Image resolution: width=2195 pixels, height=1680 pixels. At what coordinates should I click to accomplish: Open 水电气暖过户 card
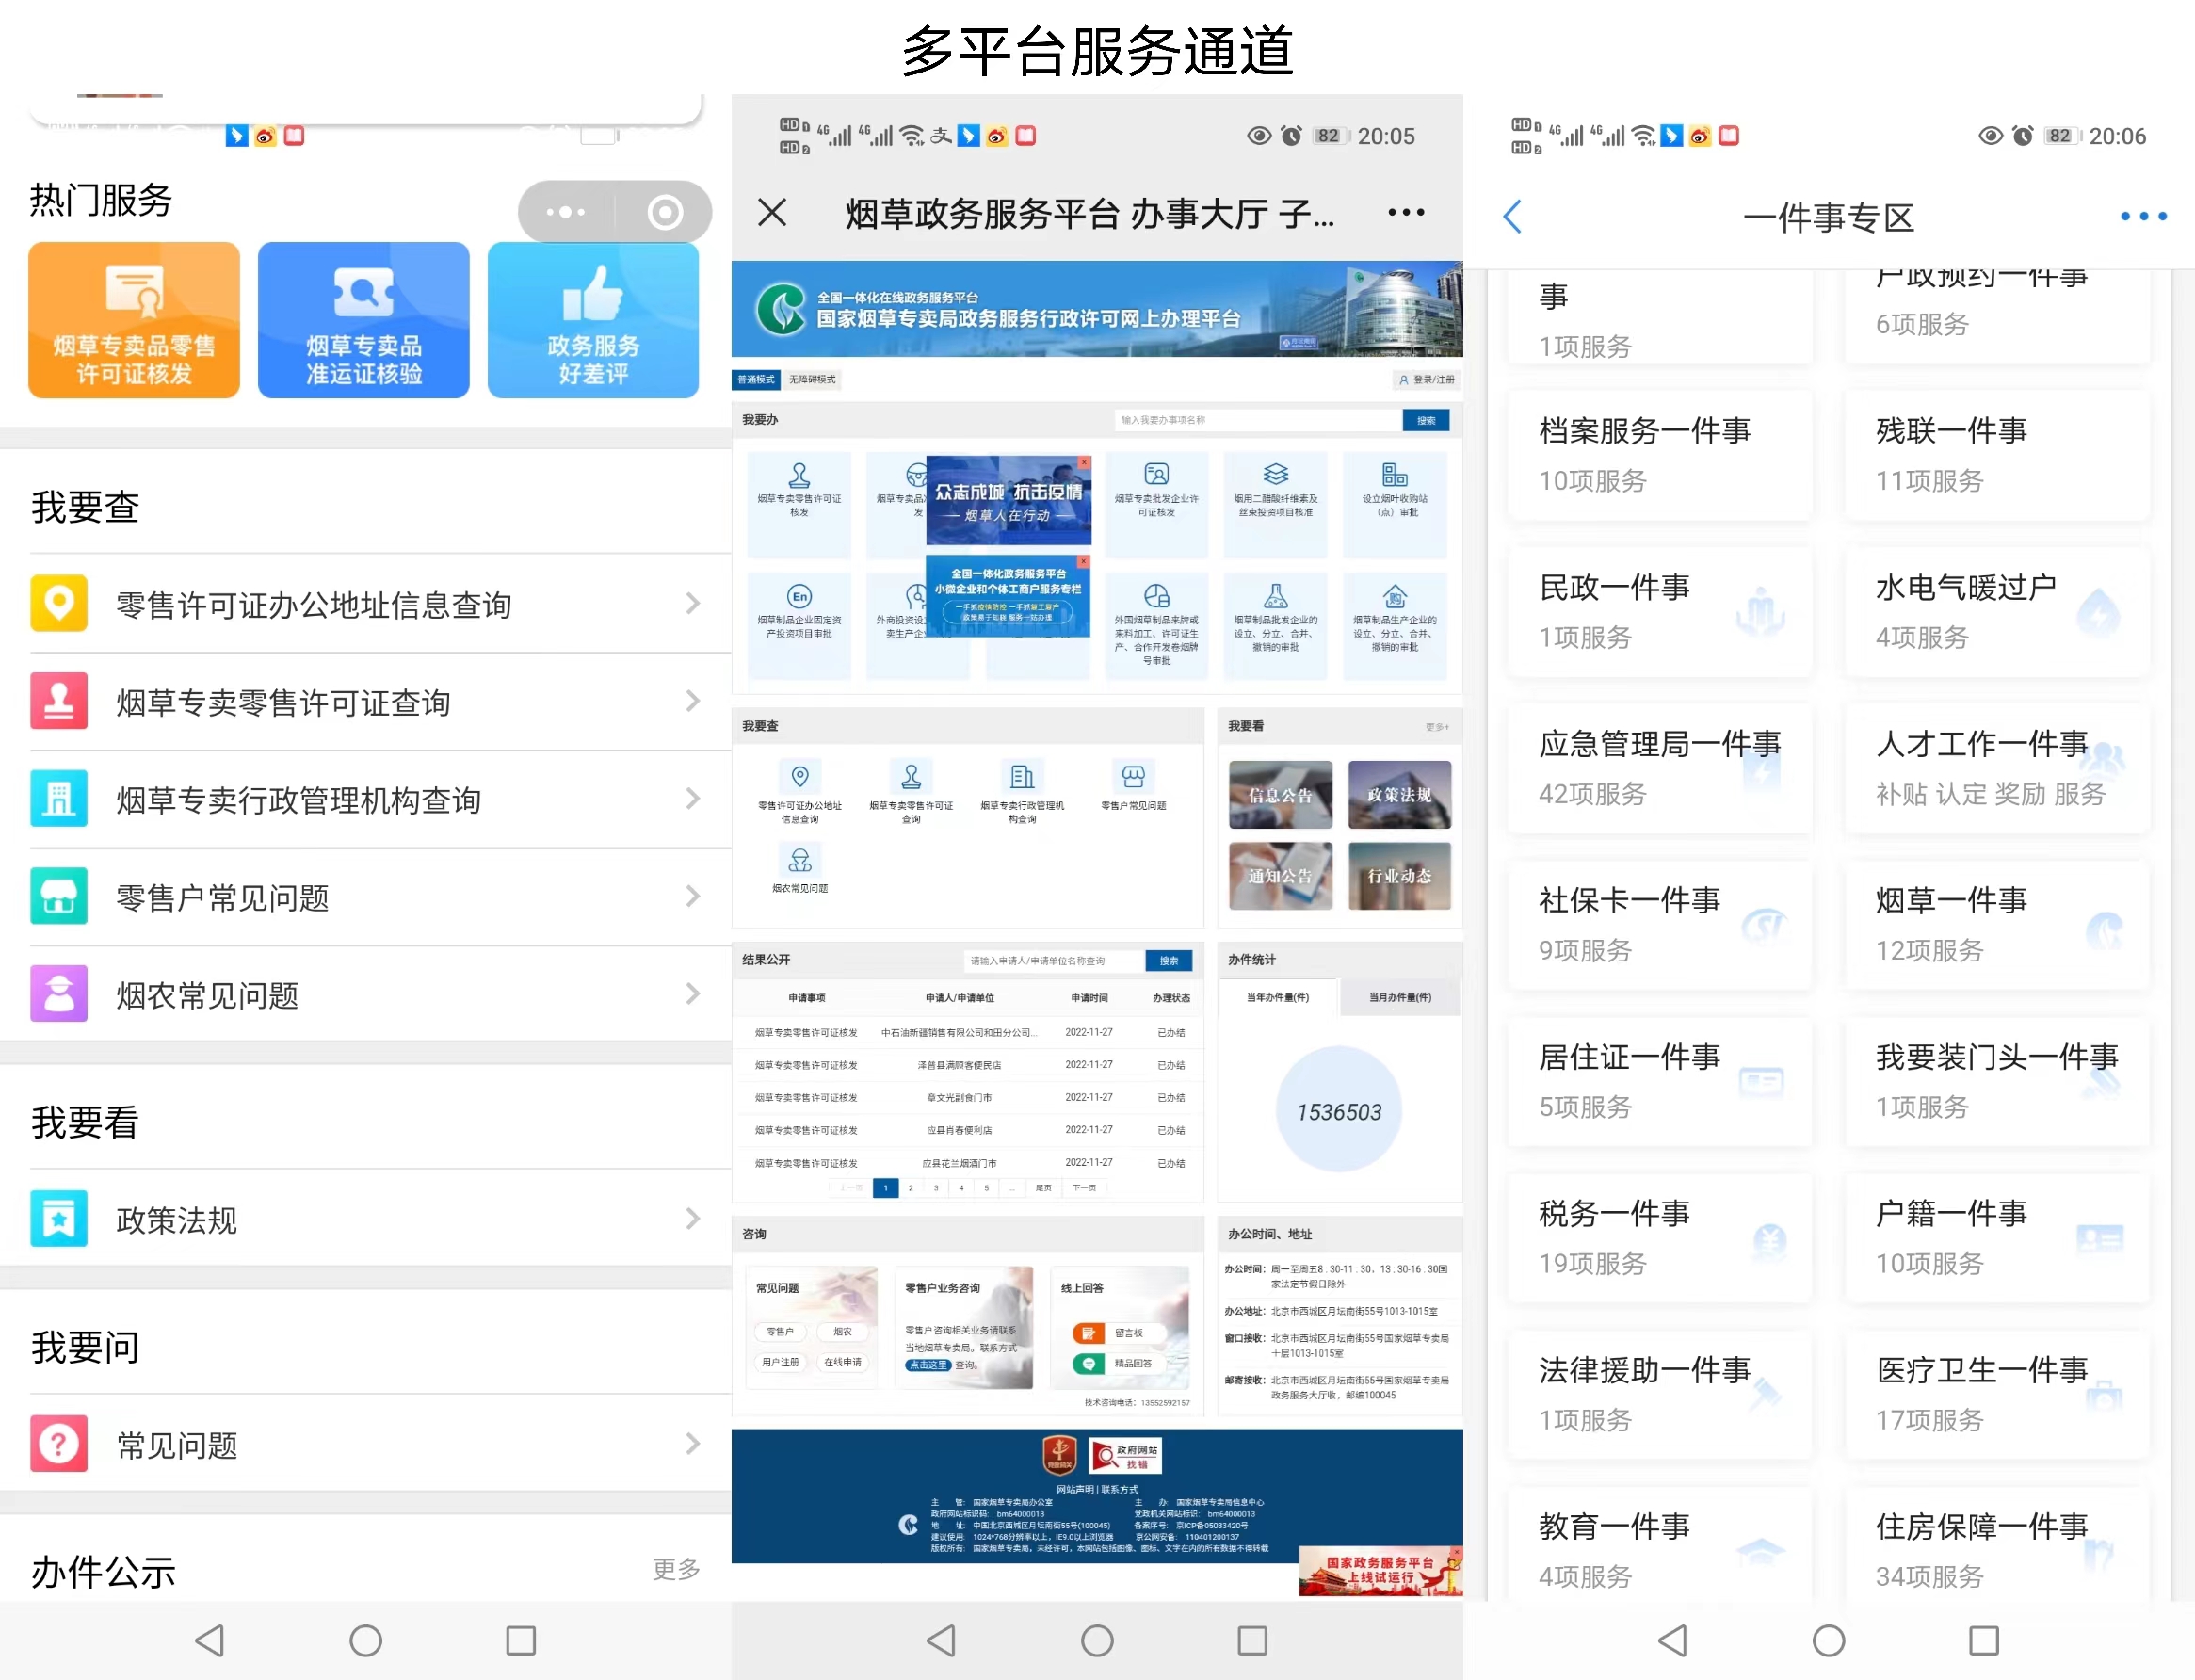click(x=1997, y=612)
